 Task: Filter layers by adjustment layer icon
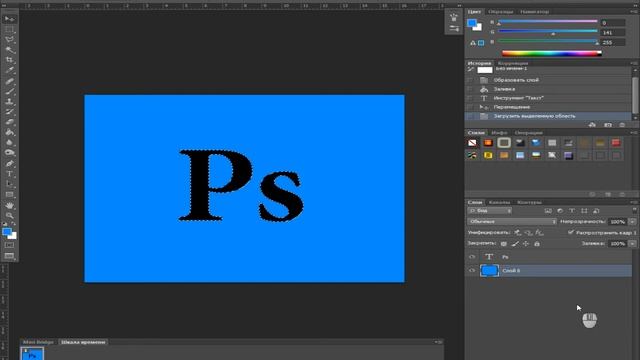560,211
